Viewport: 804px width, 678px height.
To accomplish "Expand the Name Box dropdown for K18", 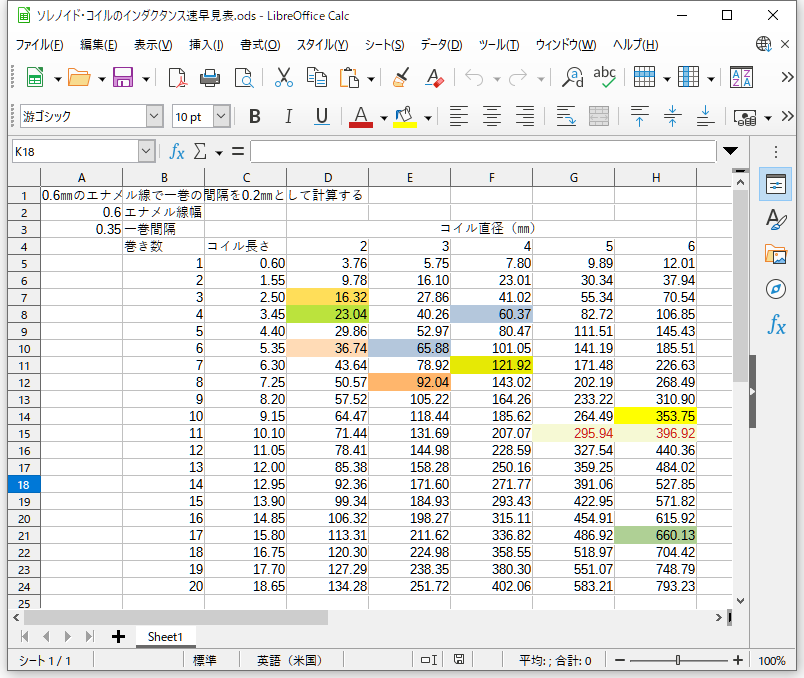I will coord(146,151).
